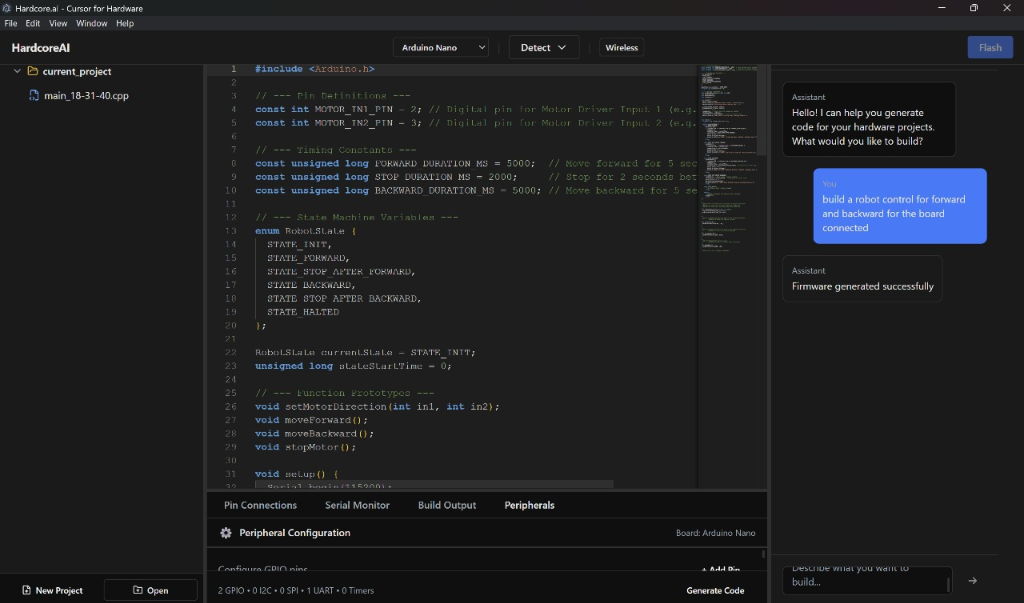
Task: Click the Generate Code button
Action: (x=715, y=590)
